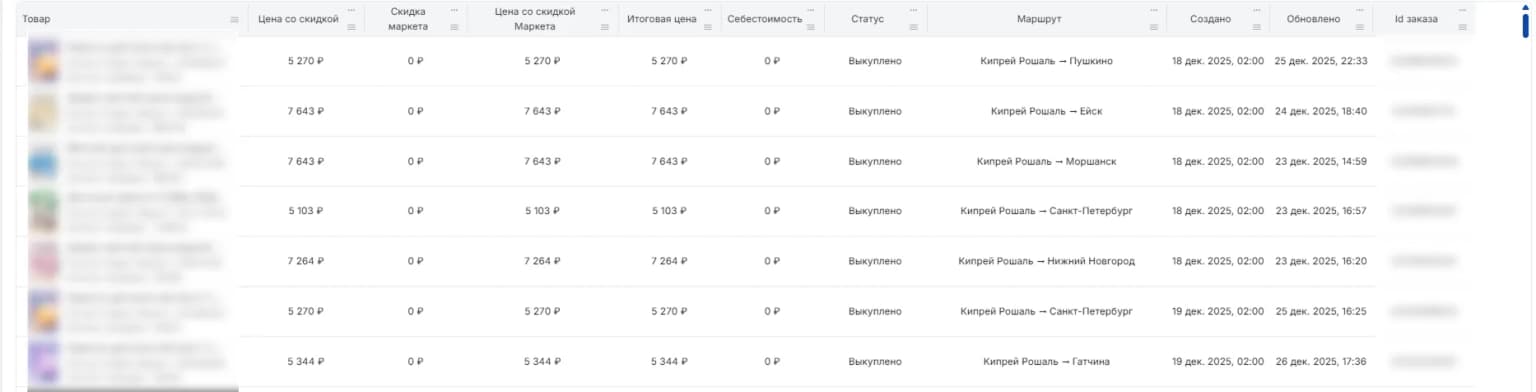
Task: Click updated date 24 дек. 2025, 18:40
Action: click(1321, 111)
